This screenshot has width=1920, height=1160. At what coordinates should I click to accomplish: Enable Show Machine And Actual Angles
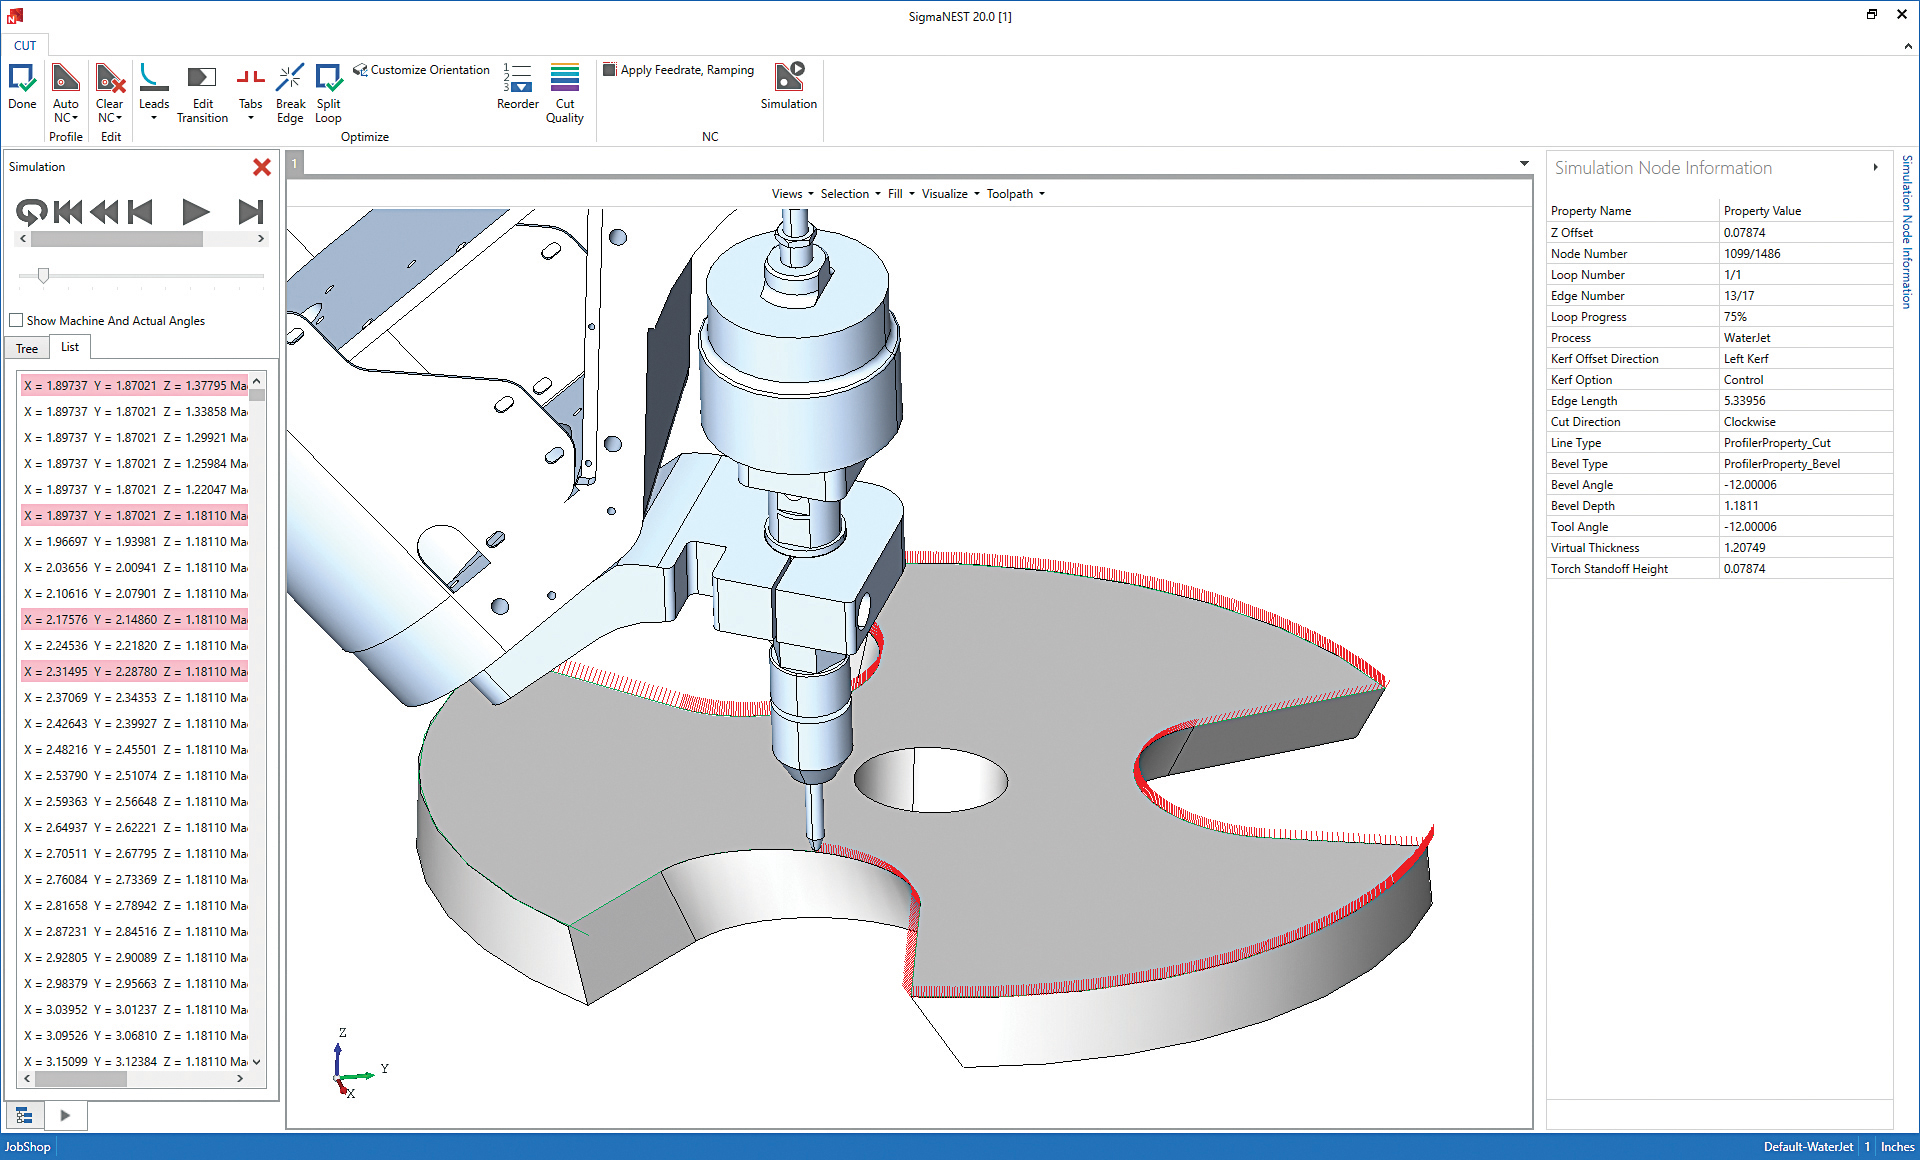16,320
